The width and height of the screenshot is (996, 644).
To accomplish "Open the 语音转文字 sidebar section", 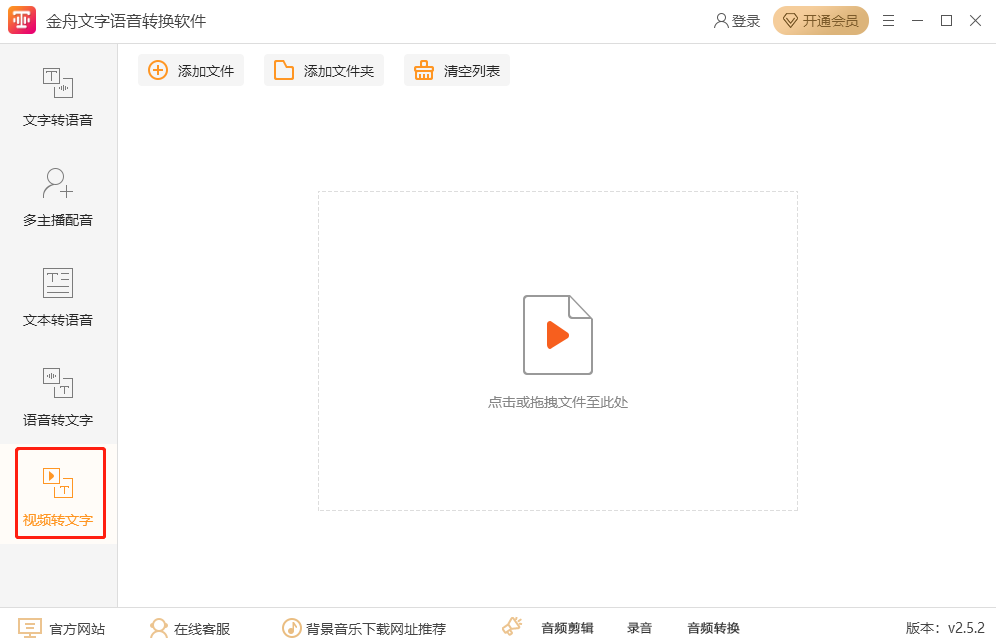I will 58,395.
